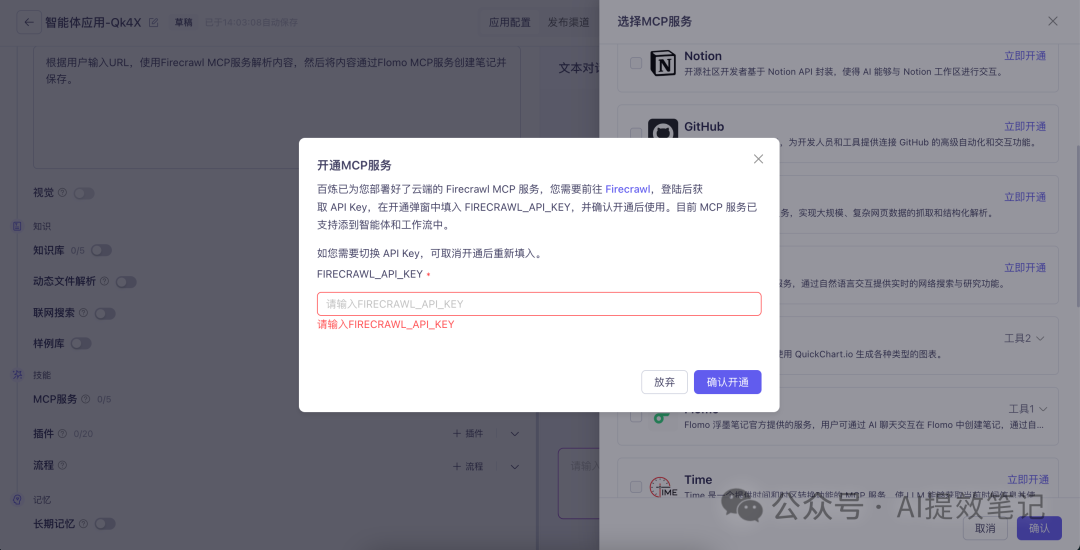Click the help icon next to 联网搜索
The width and height of the screenshot is (1080, 550).
click(83, 313)
